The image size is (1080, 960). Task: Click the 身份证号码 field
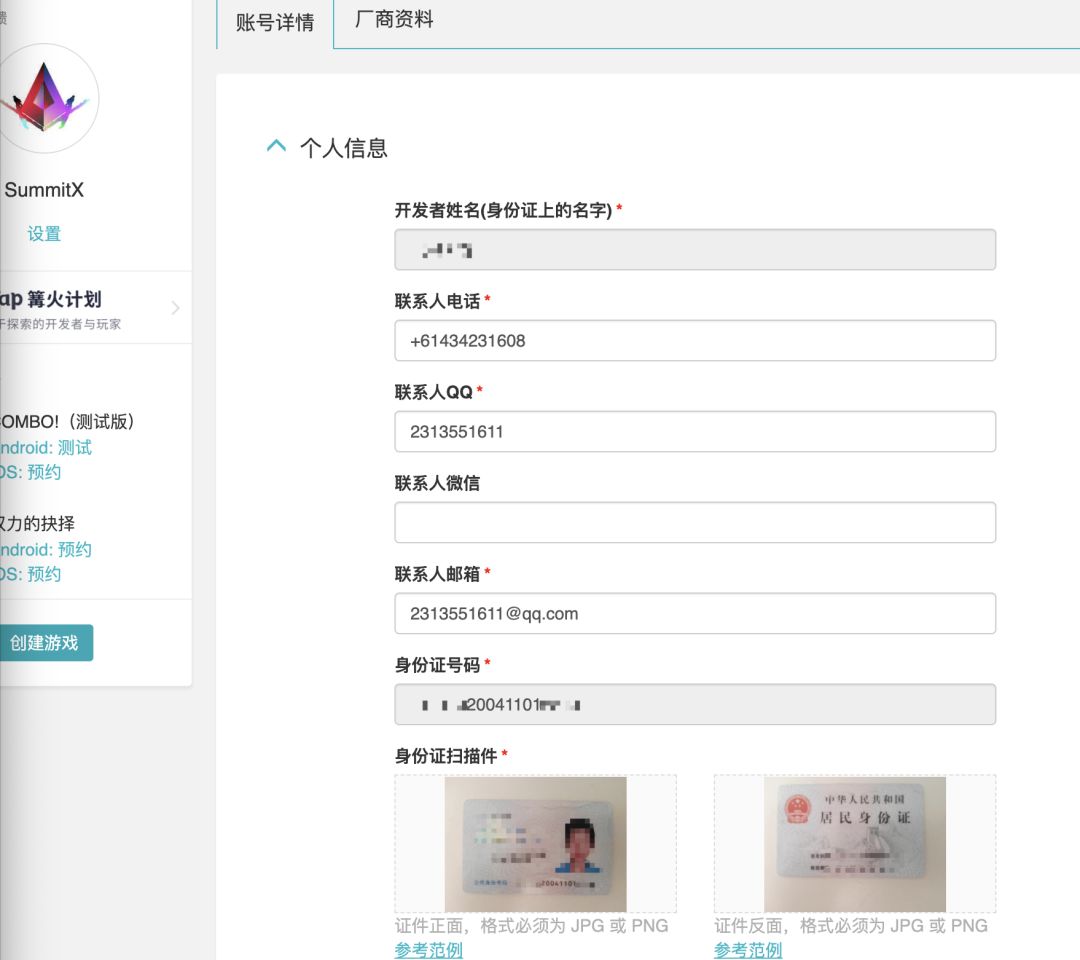coord(695,704)
